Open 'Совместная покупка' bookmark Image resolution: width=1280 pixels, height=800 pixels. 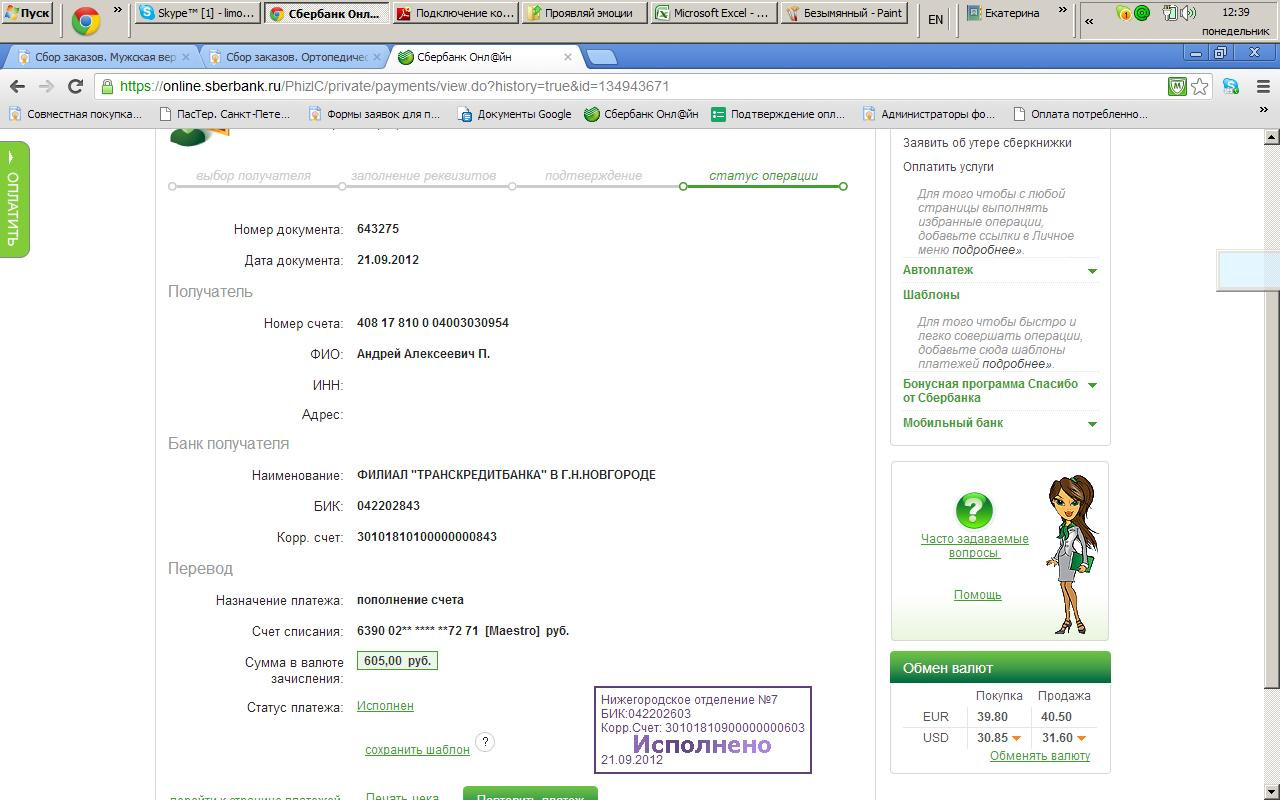[x=76, y=114]
